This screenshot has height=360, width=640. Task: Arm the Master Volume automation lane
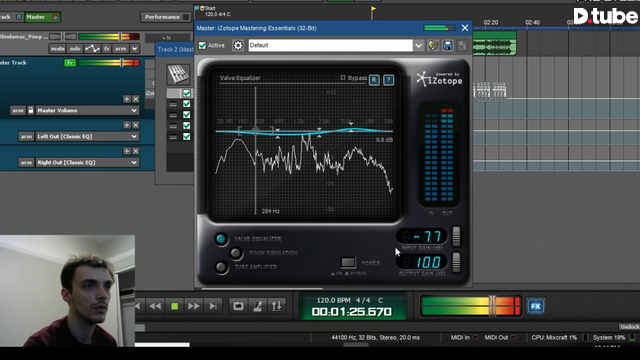pos(18,111)
